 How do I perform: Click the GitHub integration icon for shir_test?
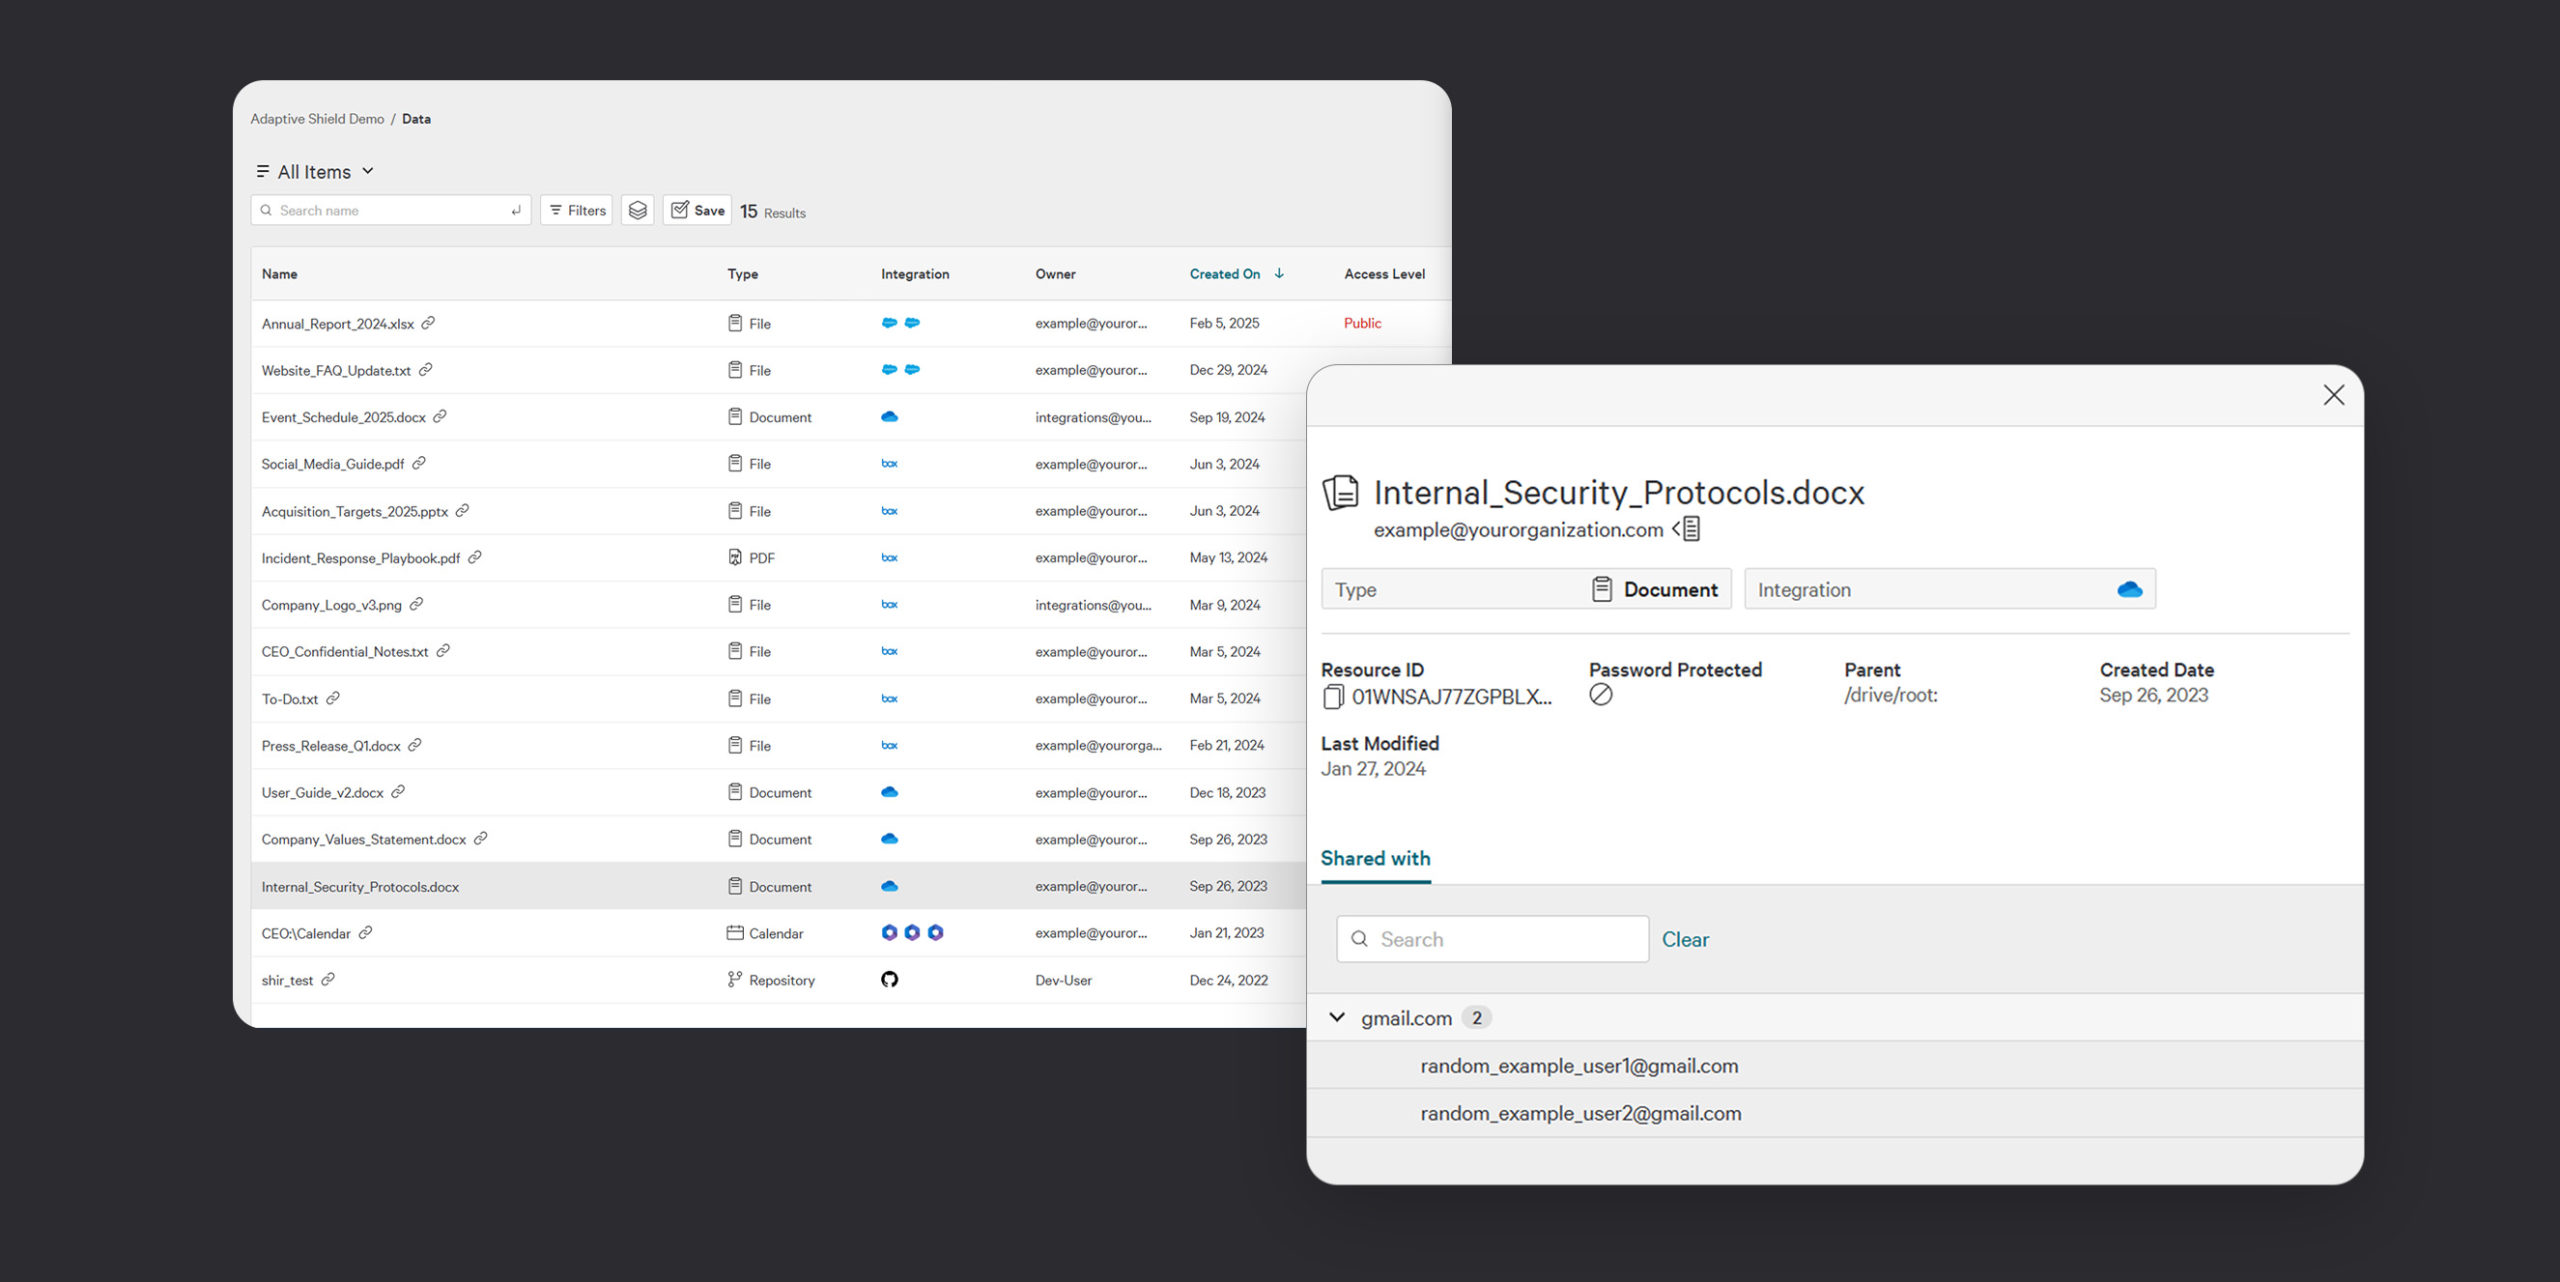pos(889,979)
